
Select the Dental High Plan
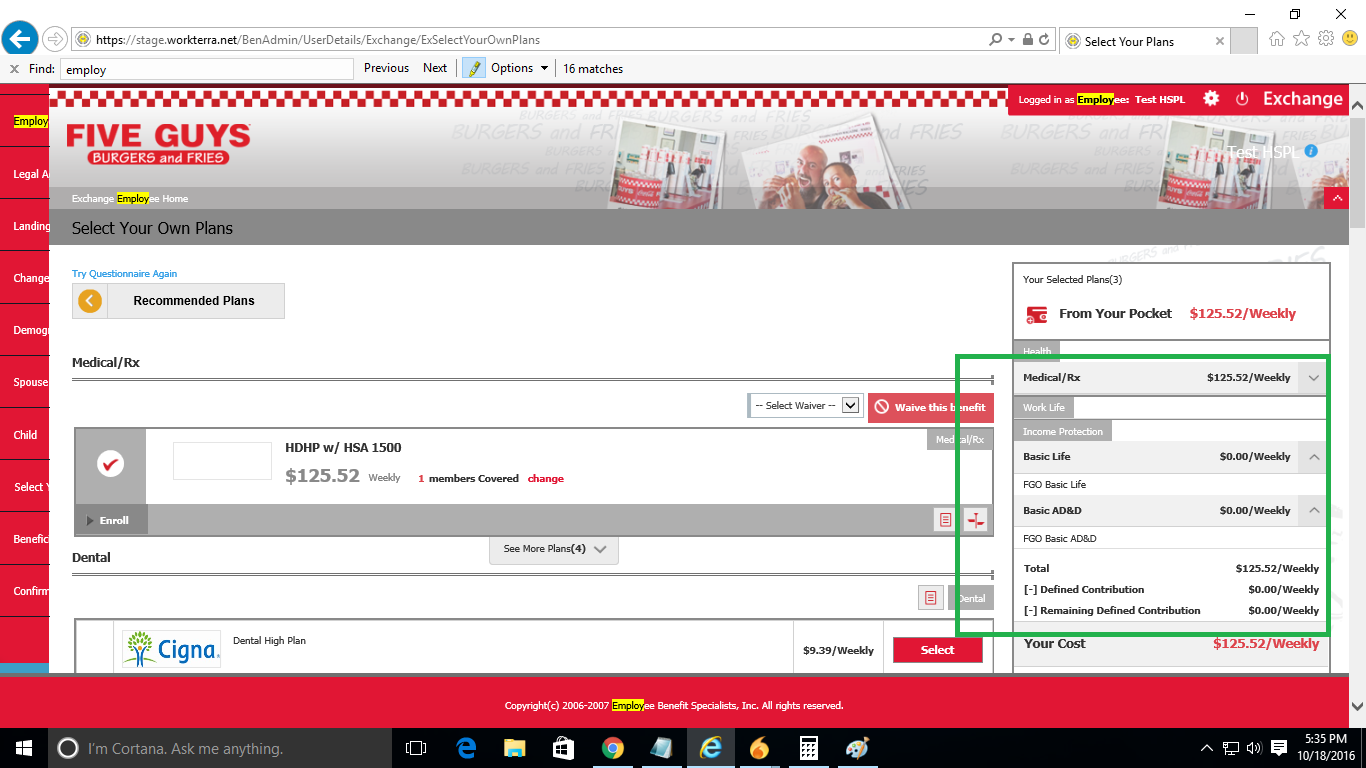click(937, 650)
